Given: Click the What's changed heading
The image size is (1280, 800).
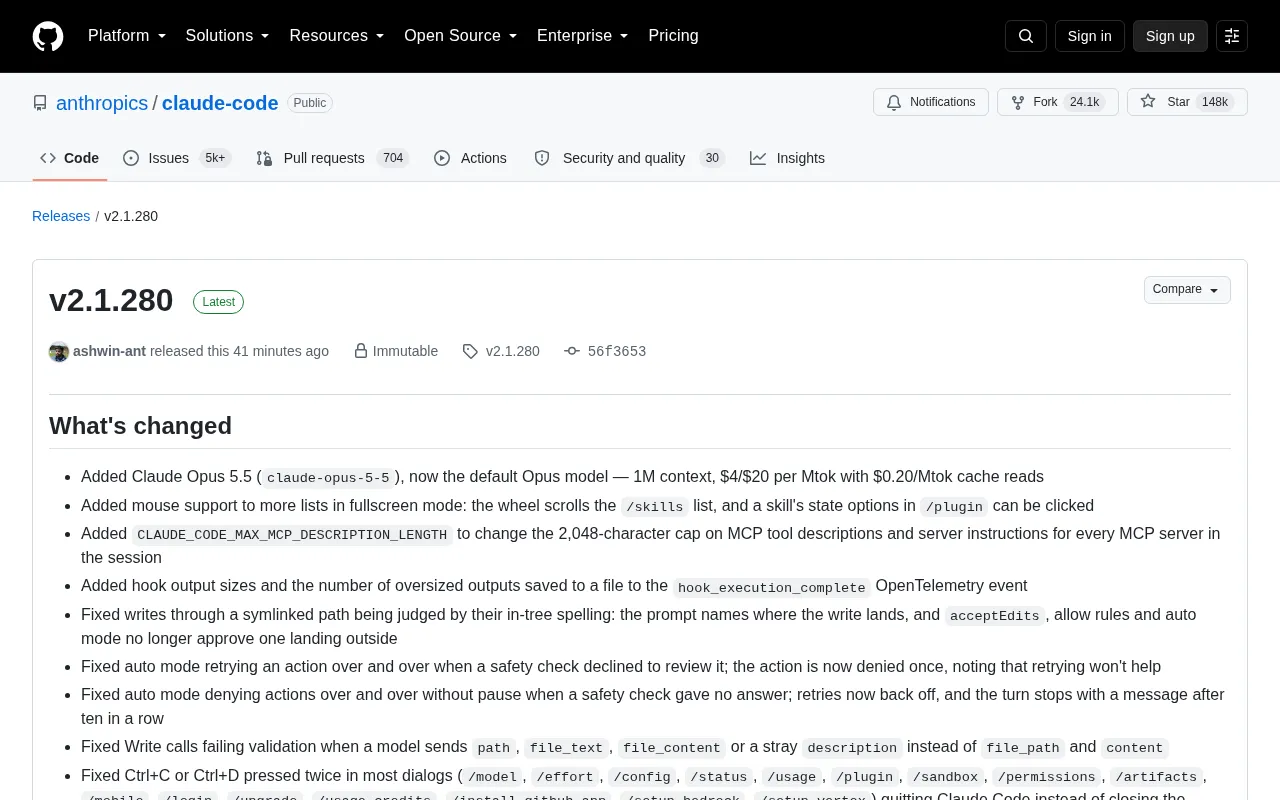Looking at the screenshot, I should [140, 426].
